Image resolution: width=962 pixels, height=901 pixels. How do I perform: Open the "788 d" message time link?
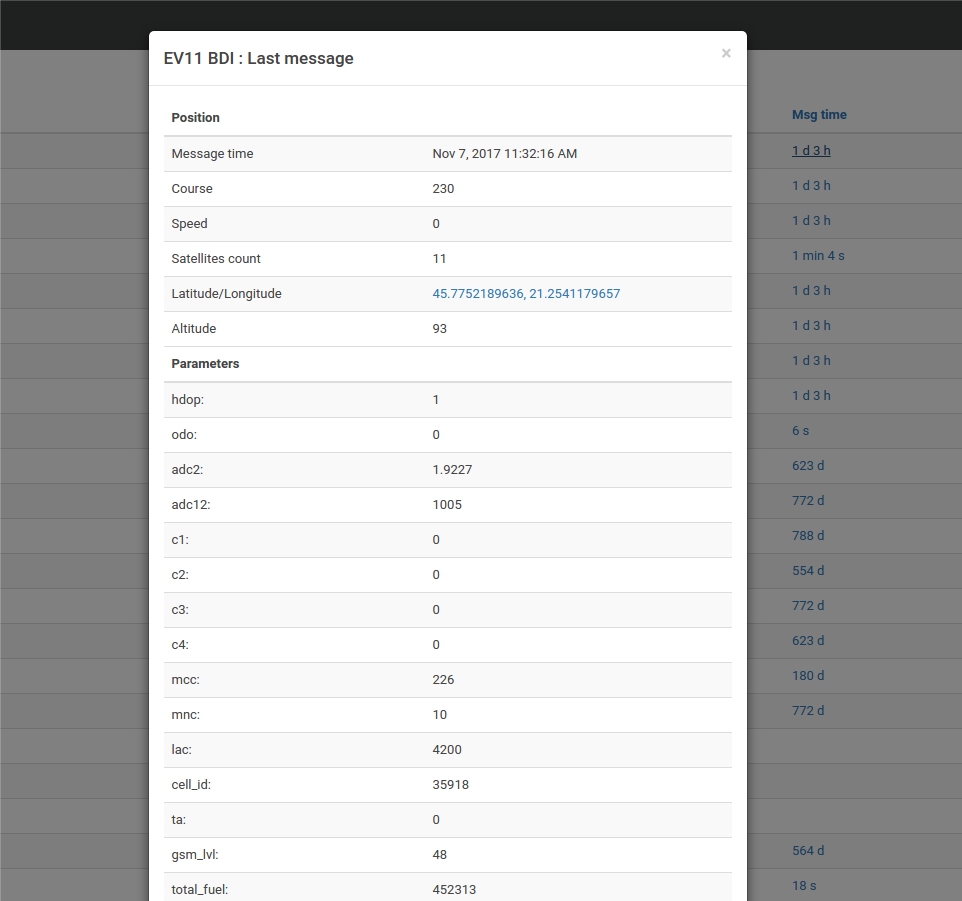tap(808, 536)
